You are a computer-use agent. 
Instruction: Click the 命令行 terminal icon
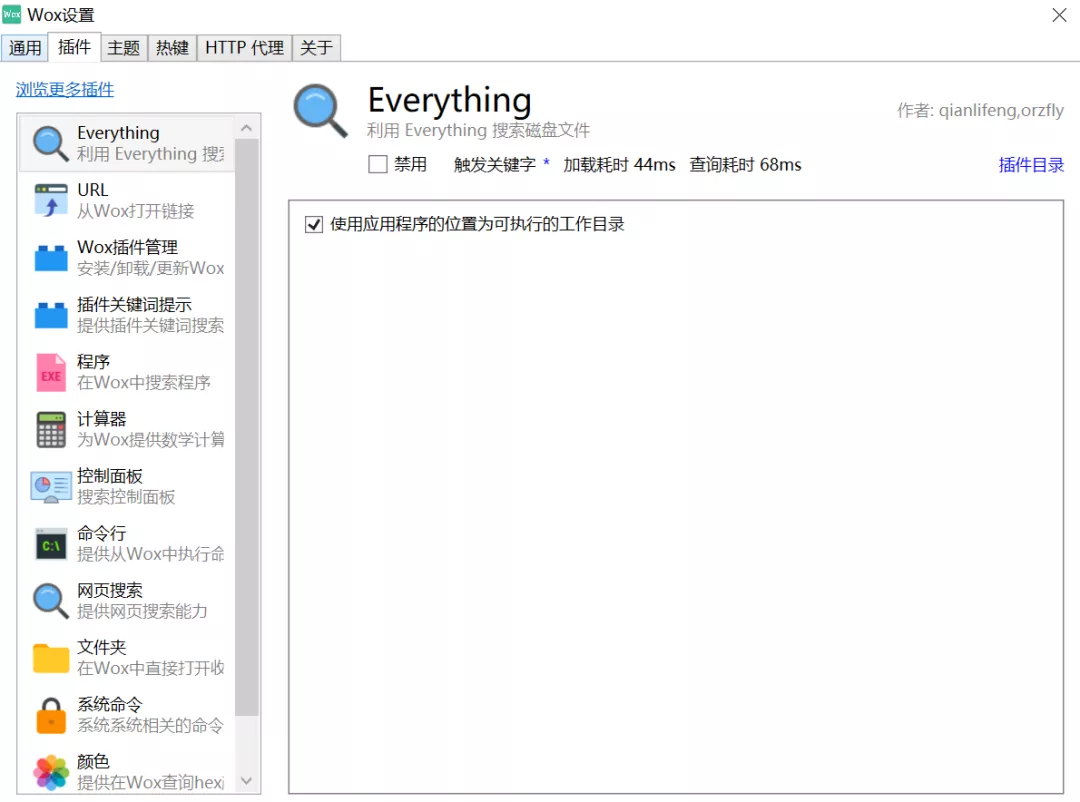[x=51, y=544]
